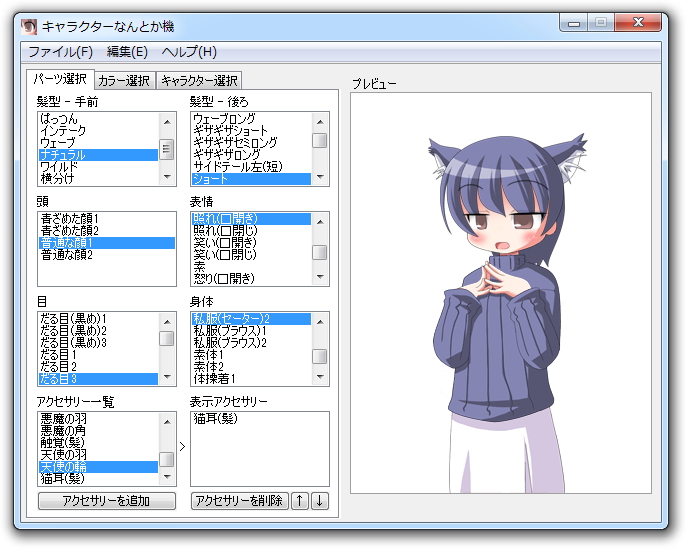Select 笑い(口閉じ) expression
This screenshot has width=686, height=549.
coord(252,255)
